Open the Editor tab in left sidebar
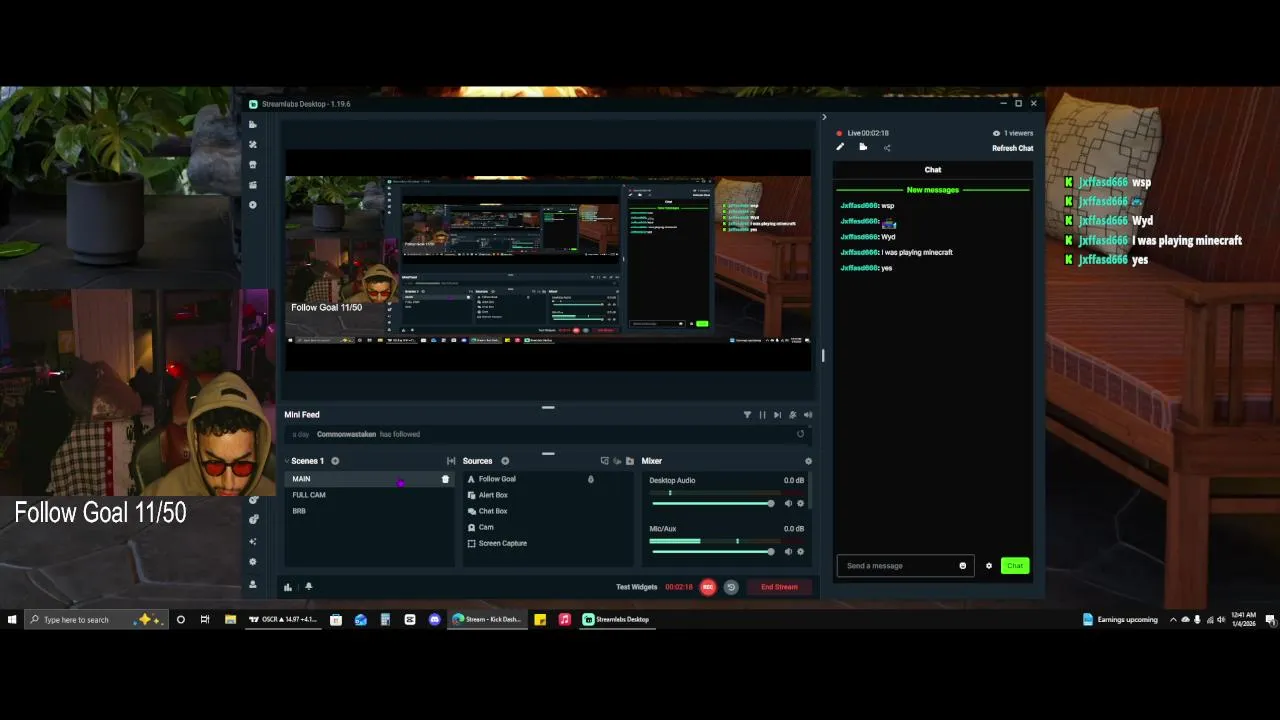The image size is (1280, 720). pos(253,125)
